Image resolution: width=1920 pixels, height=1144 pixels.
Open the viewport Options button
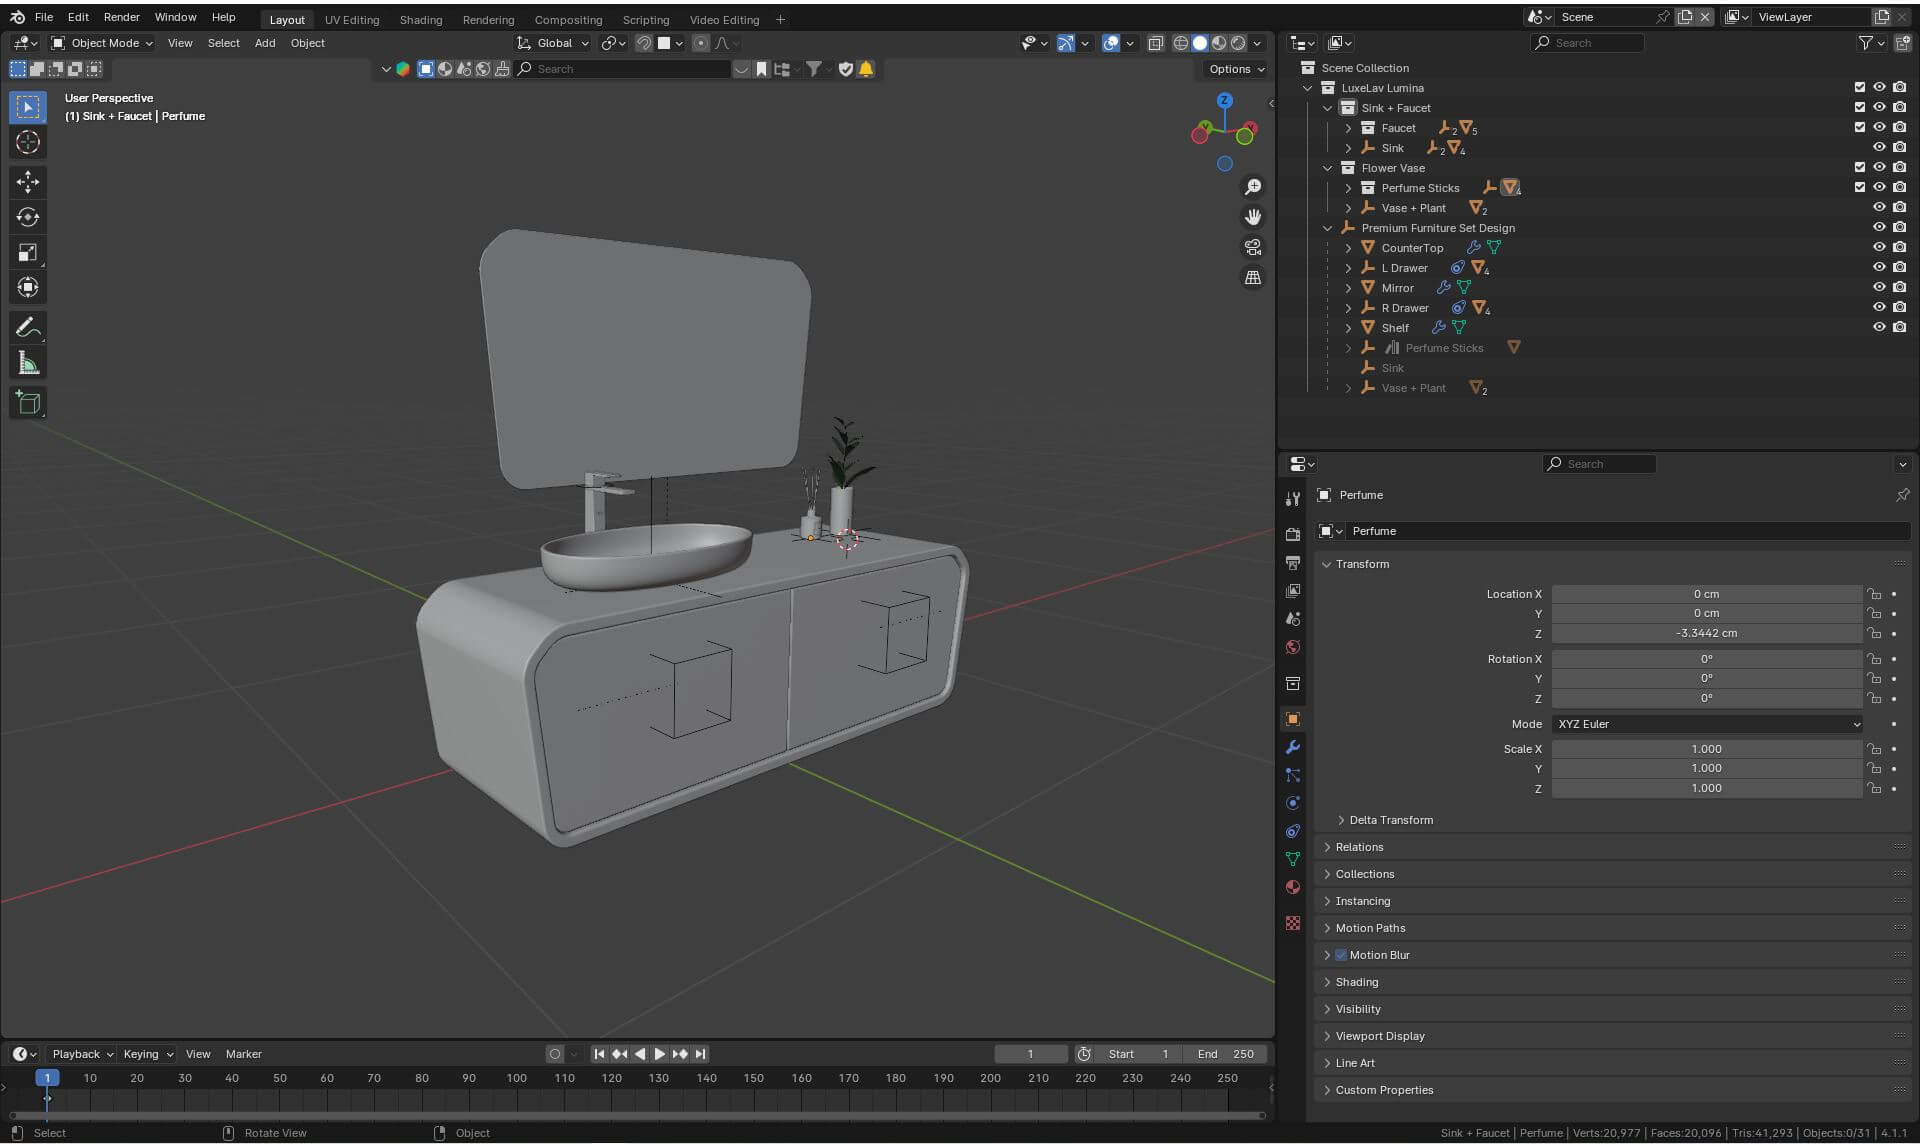pyautogui.click(x=1235, y=69)
